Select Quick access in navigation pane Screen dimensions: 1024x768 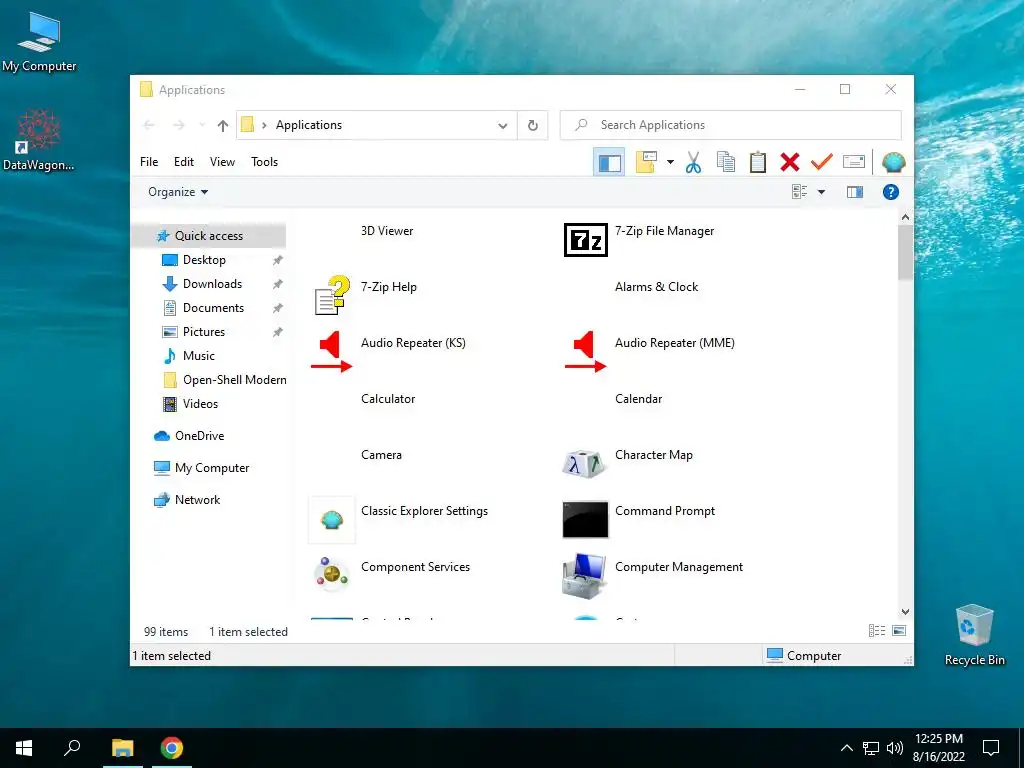click(208, 236)
